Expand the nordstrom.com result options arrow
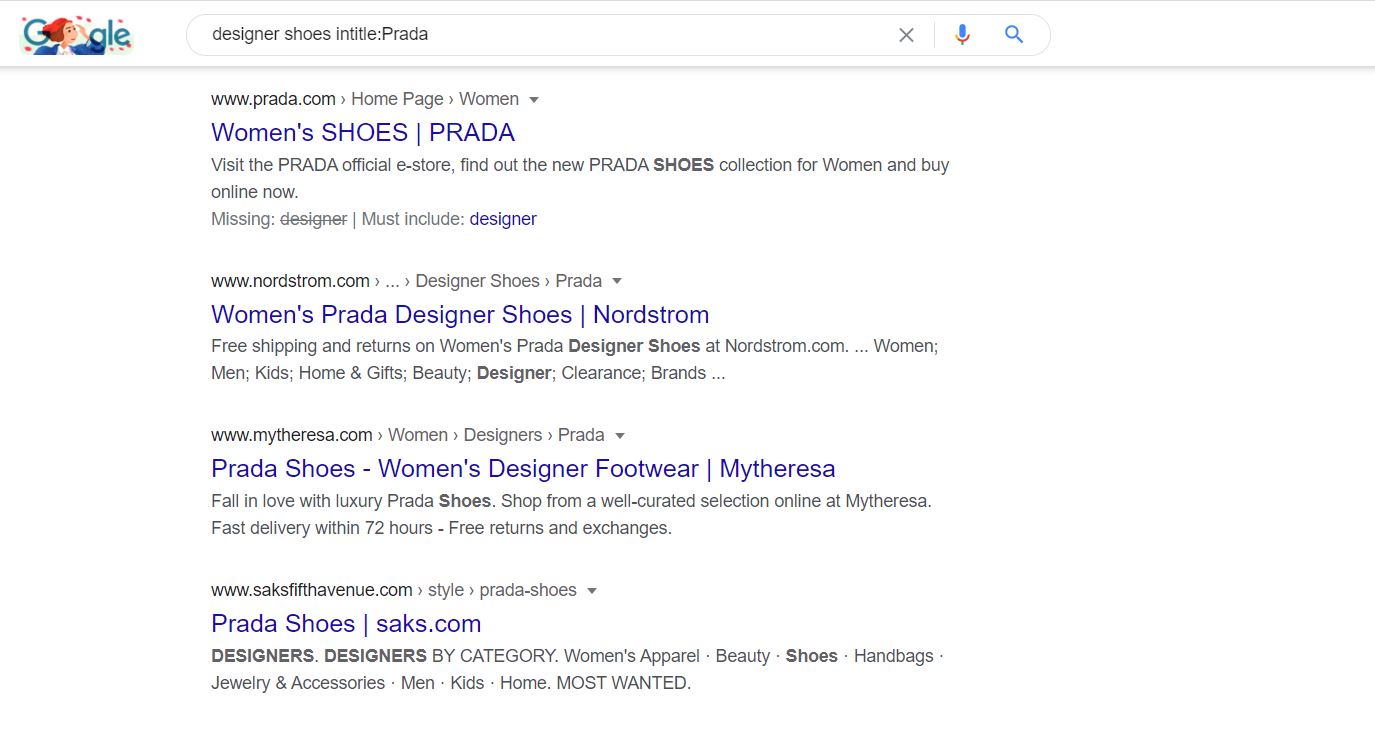This screenshot has width=1375, height=732. [617, 281]
